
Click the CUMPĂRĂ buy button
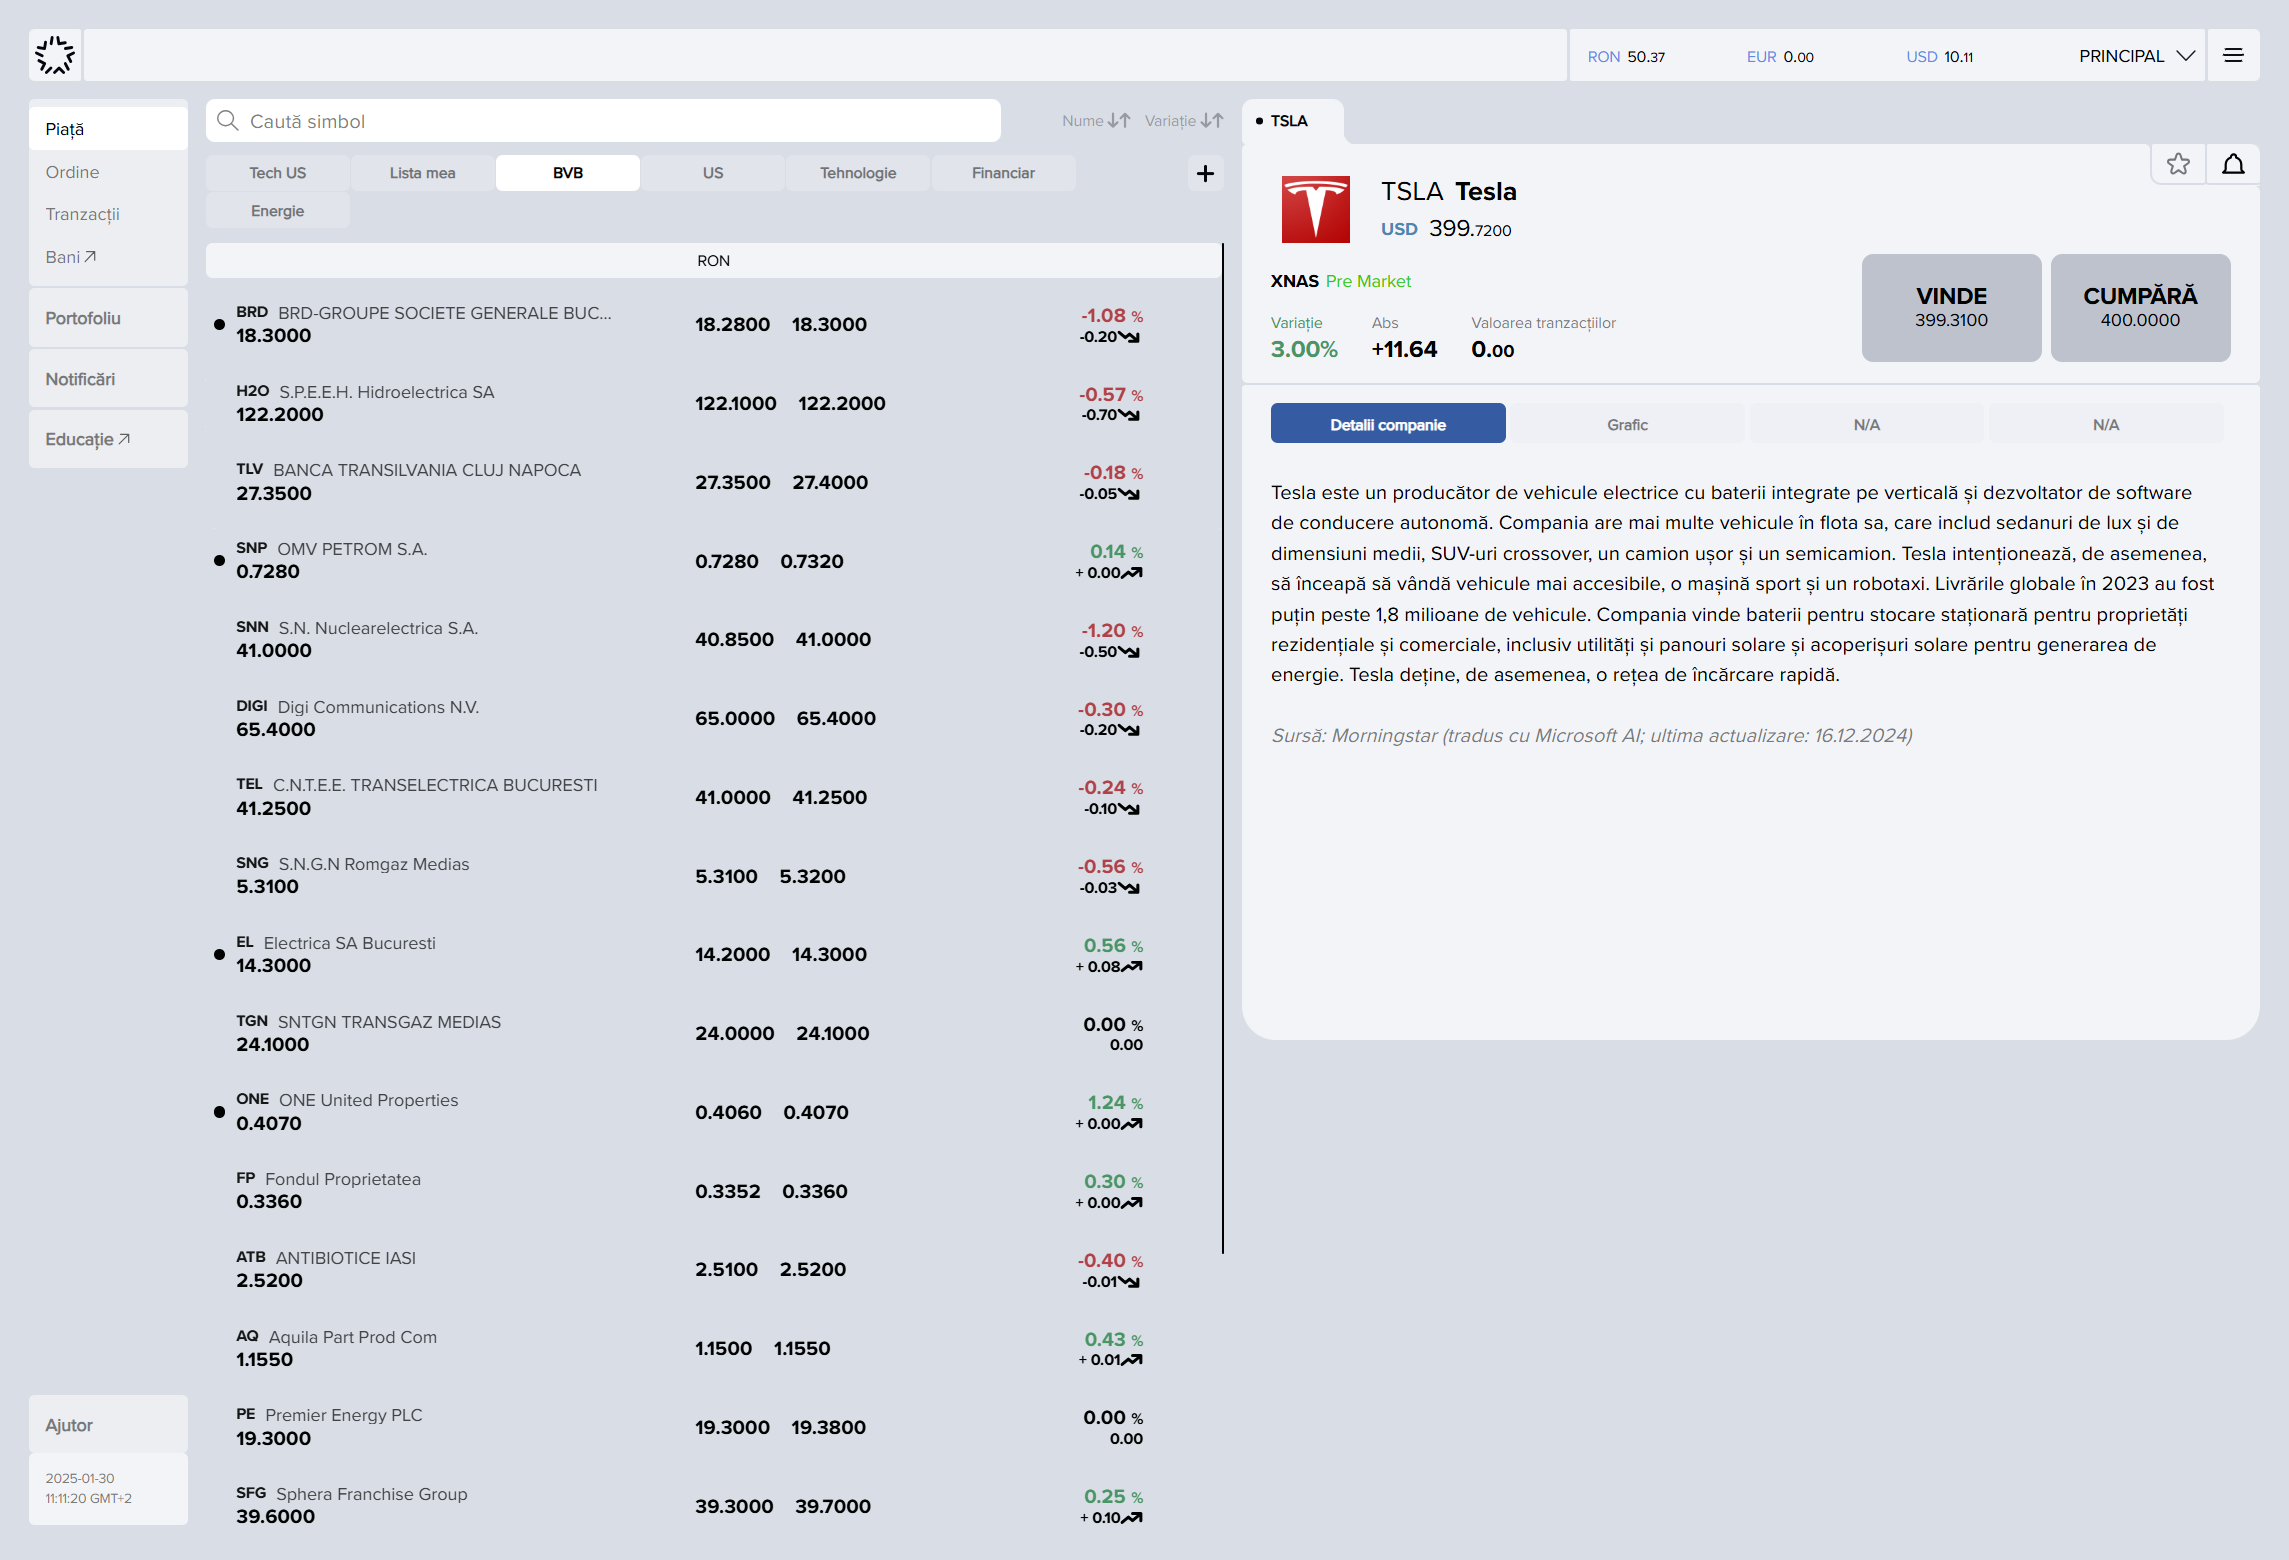pyautogui.click(x=2140, y=308)
